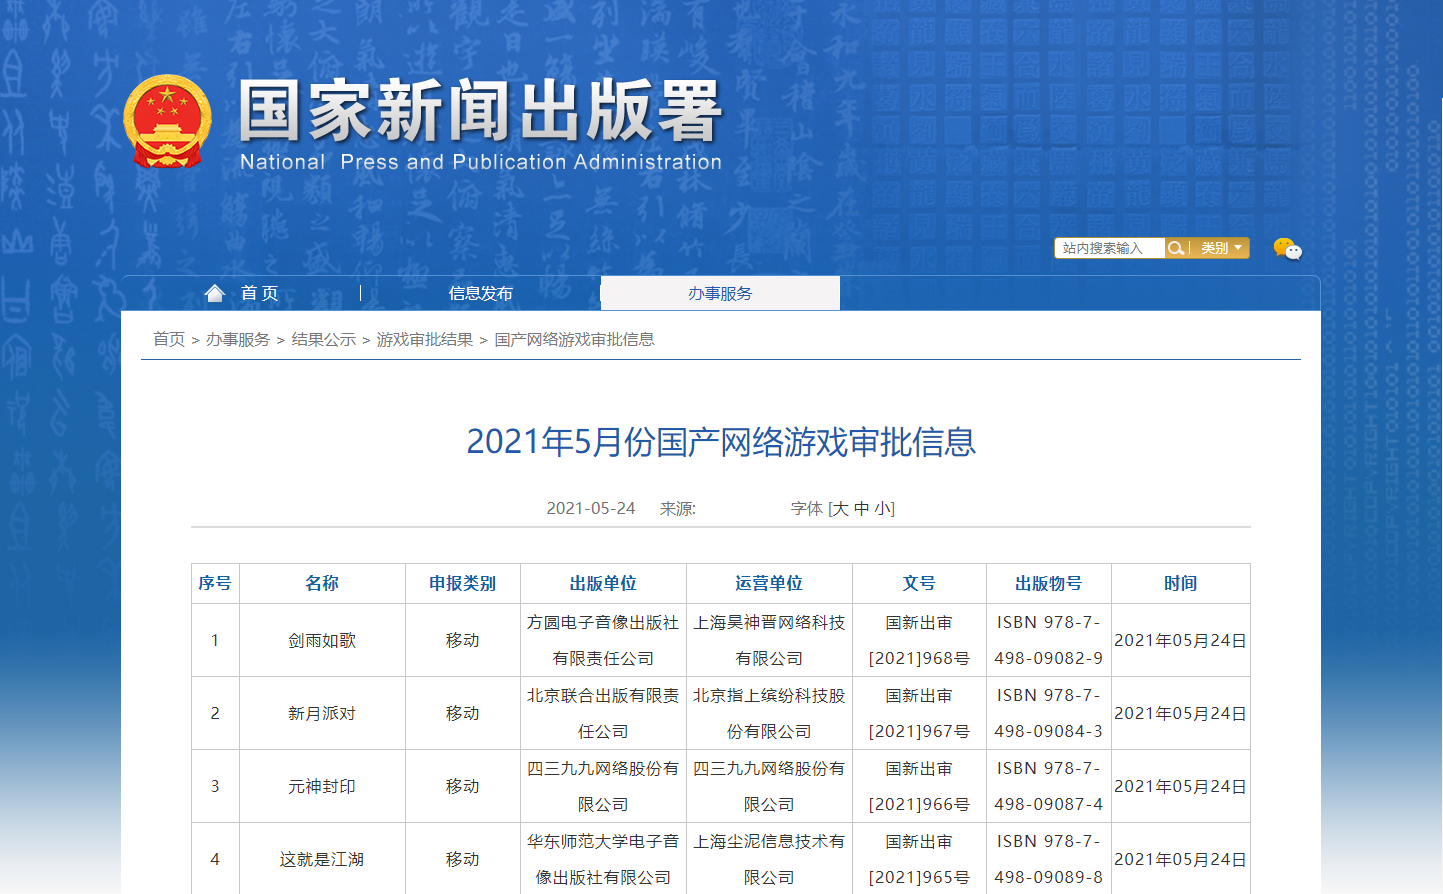Go to 首页 in the navigation bar
Image resolution: width=1443 pixels, height=894 pixels.
click(x=259, y=293)
